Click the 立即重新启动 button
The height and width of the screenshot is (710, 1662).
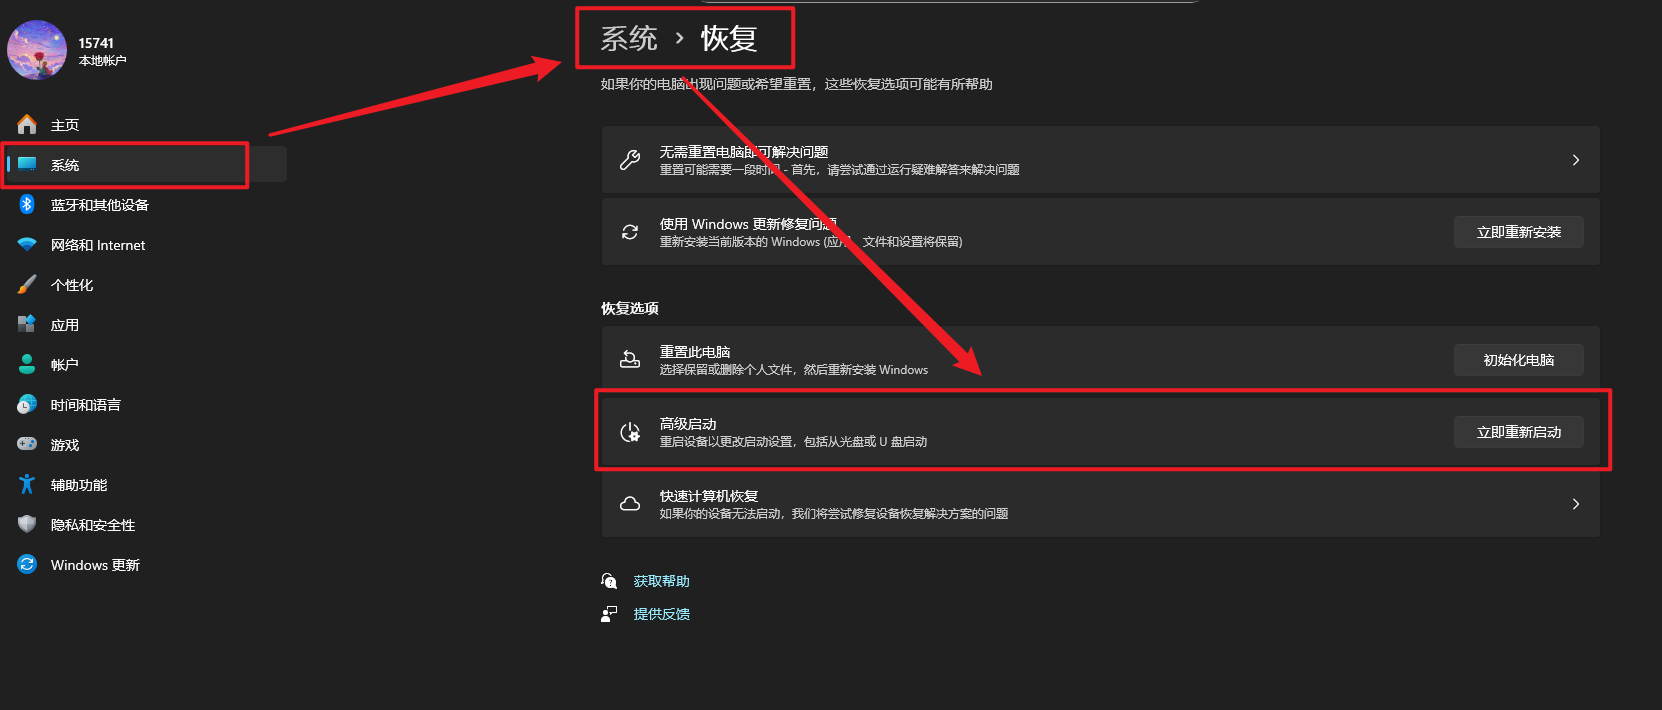(1518, 432)
